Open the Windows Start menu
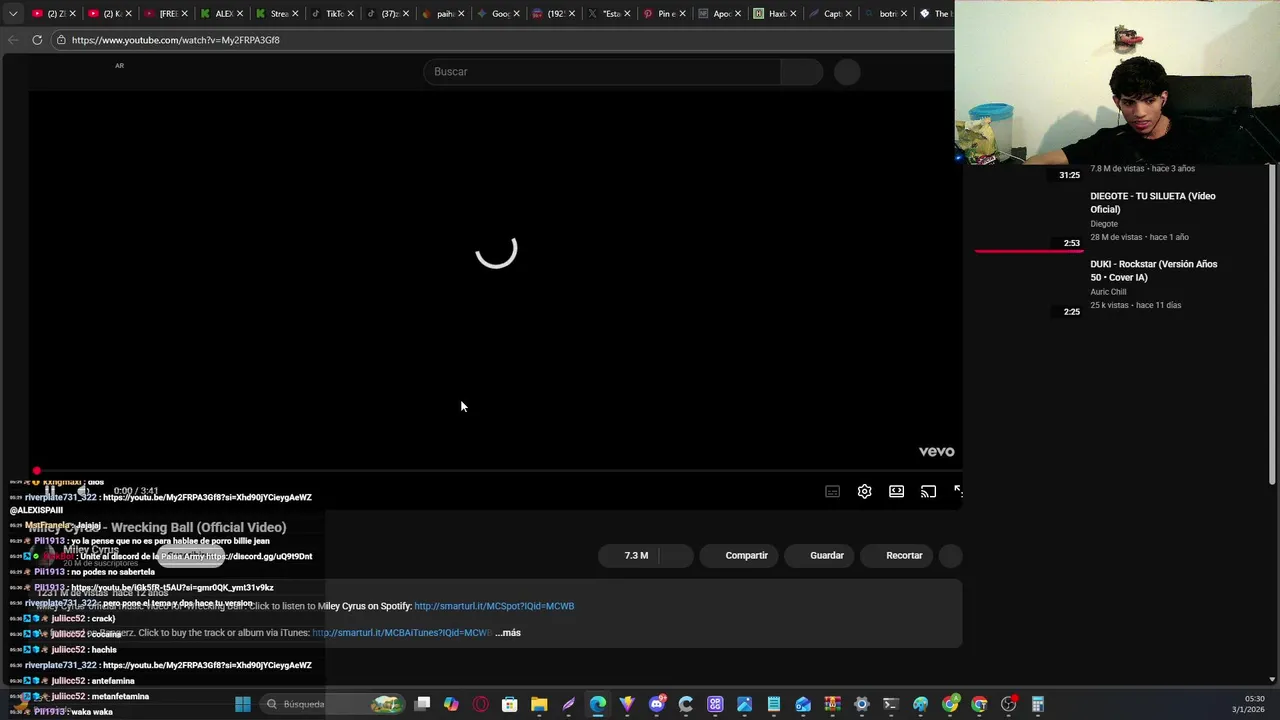The height and width of the screenshot is (720, 1280). pyautogui.click(x=242, y=704)
